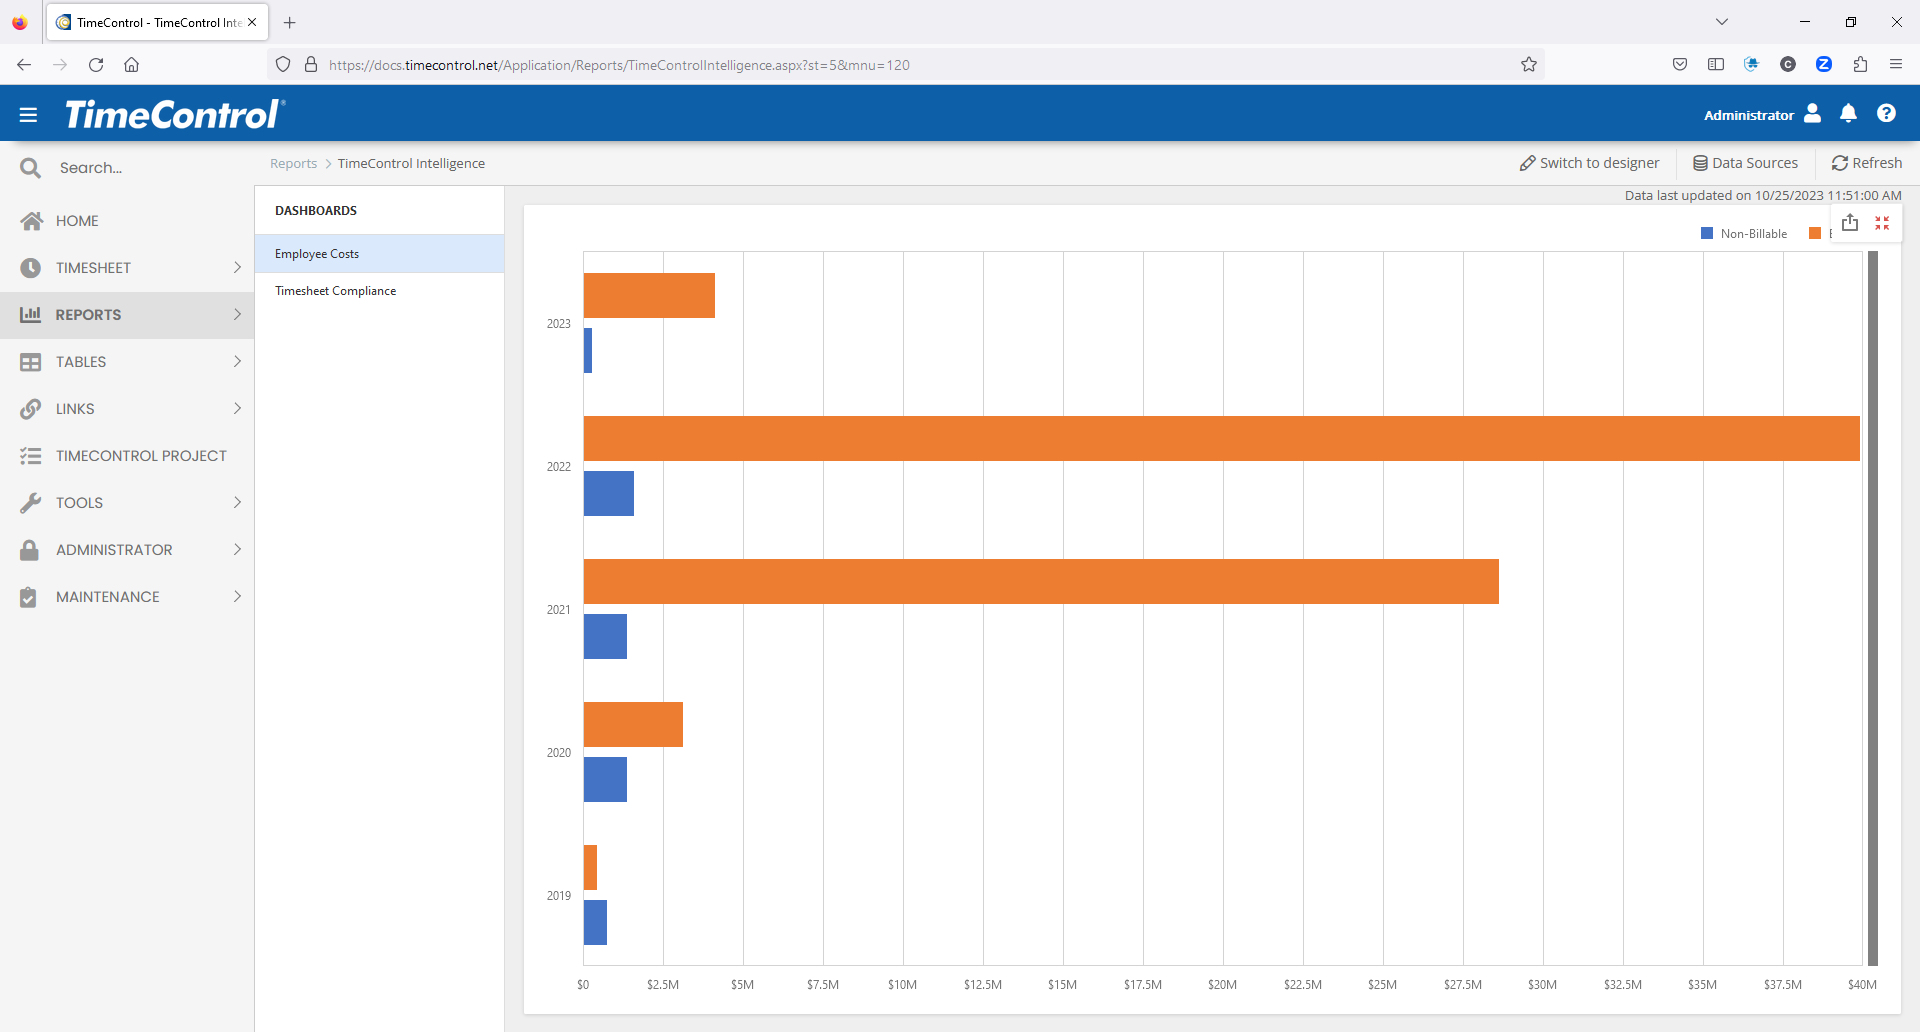This screenshot has height=1032, width=1920.
Task: Expand the TABLES submenu chevron
Action: [237, 362]
